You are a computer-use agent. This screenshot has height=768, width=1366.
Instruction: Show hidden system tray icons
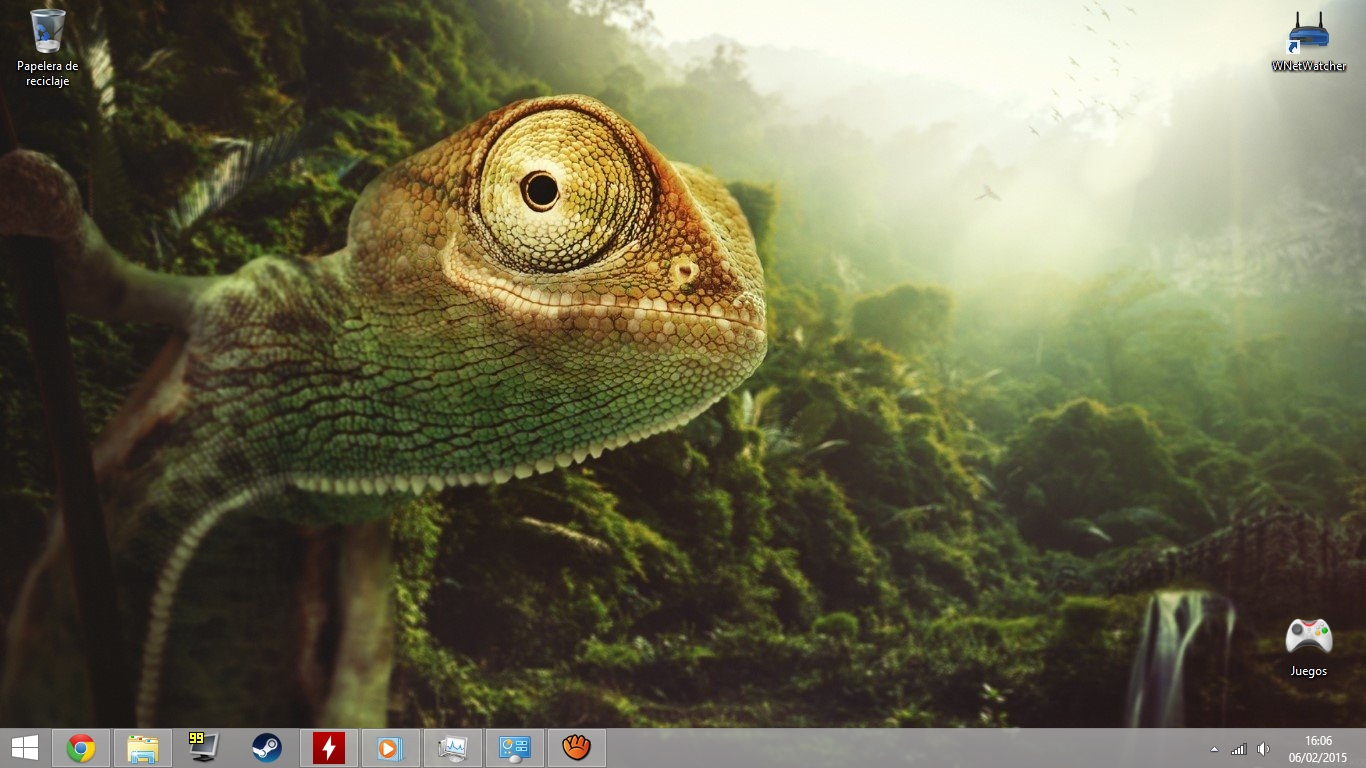pyautogui.click(x=1214, y=749)
